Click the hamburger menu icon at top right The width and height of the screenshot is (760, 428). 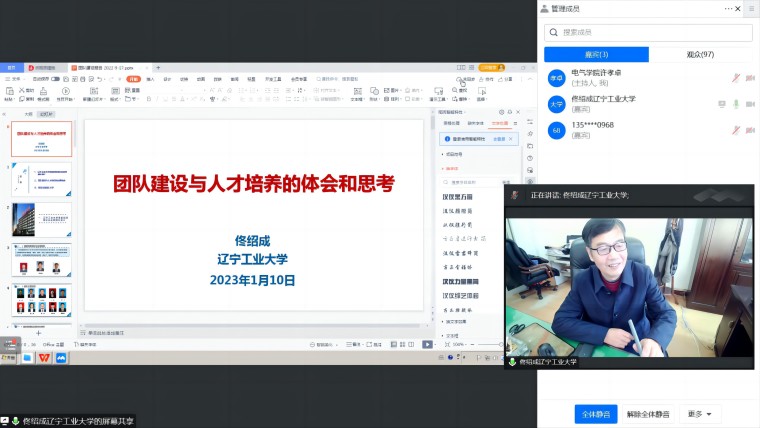(x=750, y=8)
